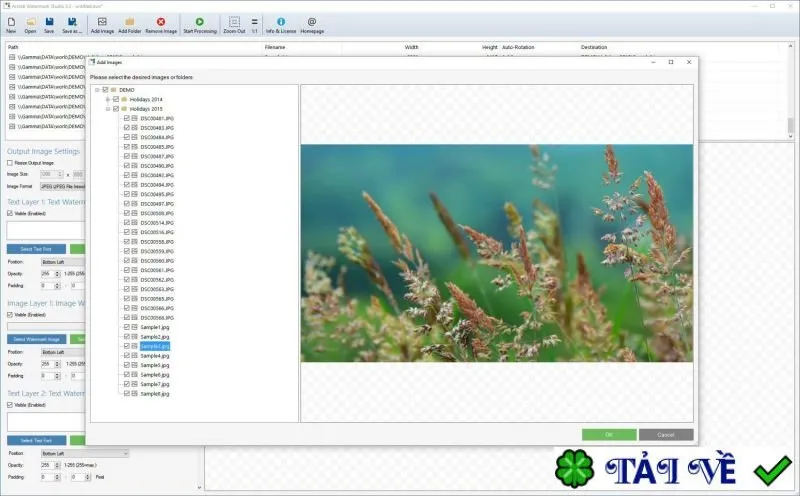Viewport: 800px width, 496px height.
Task: Click the Add Folder toolbar icon
Action: 130,22
